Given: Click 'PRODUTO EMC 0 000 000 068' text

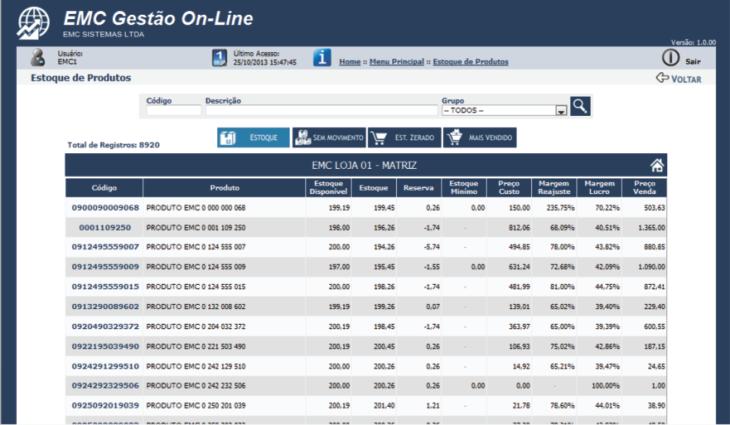Looking at the screenshot, I should tap(196, 208).
